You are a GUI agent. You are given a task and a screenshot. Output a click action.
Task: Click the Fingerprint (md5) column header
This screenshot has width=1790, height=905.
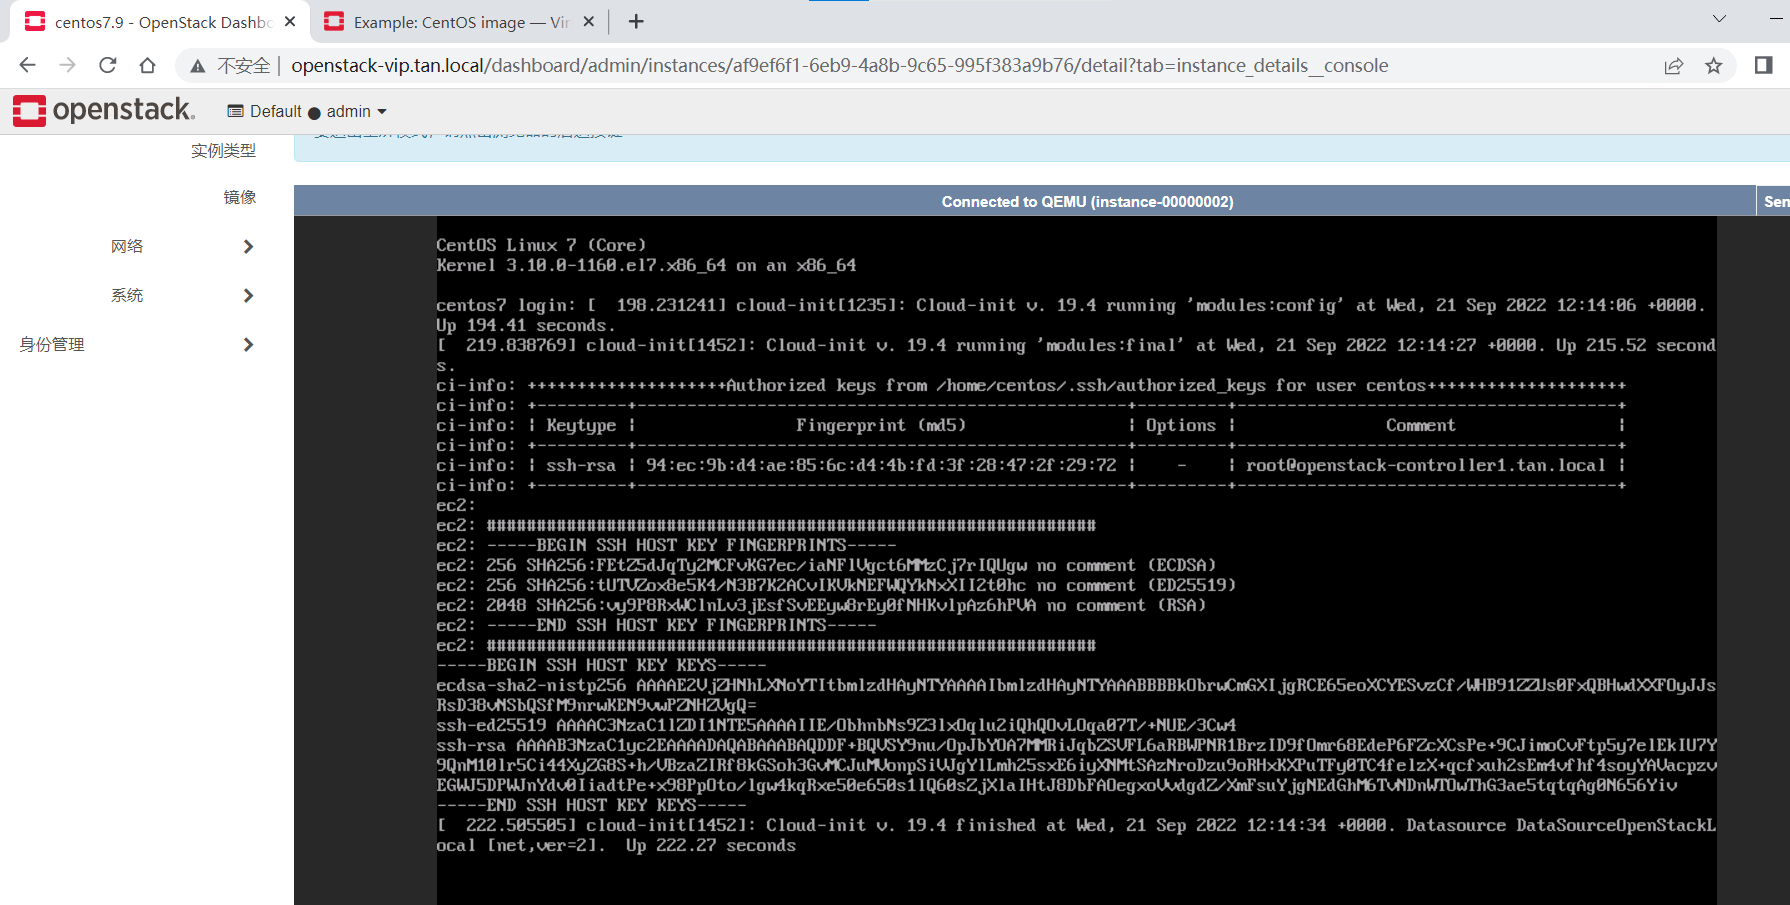[881, 425]
